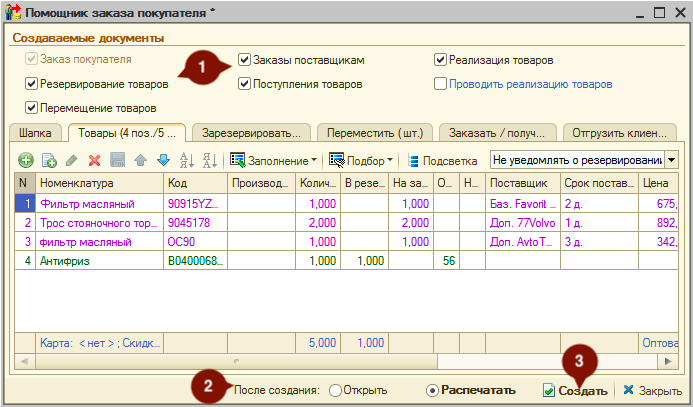The image size is (693, 407).
Task: Click the value 56 in Антифриз row
Action: [x=446, y=261]
